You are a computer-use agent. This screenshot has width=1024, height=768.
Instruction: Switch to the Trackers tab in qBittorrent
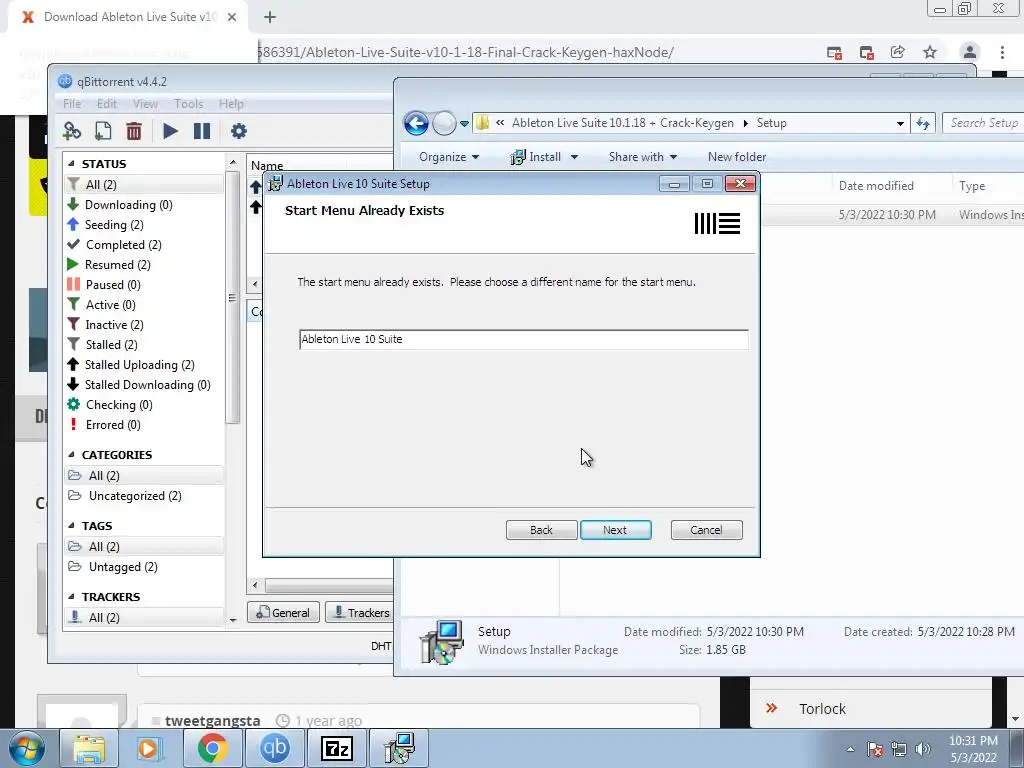(360, 613)
